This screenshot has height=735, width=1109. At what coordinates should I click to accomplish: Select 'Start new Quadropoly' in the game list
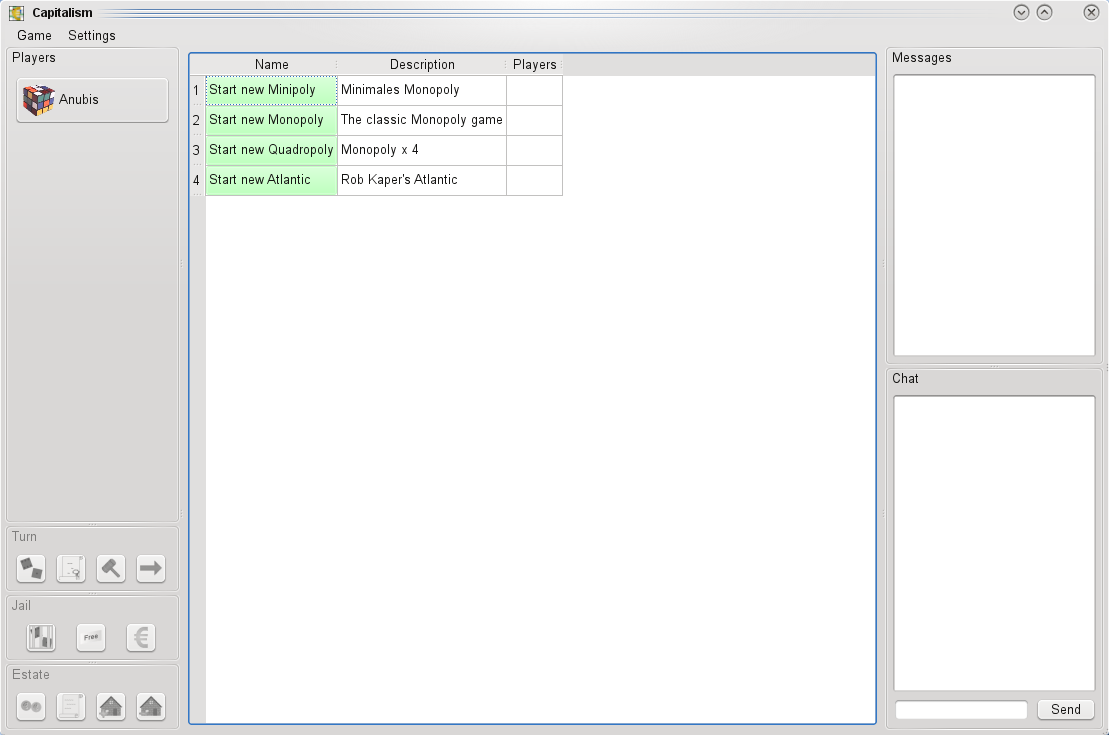point(272,150)
